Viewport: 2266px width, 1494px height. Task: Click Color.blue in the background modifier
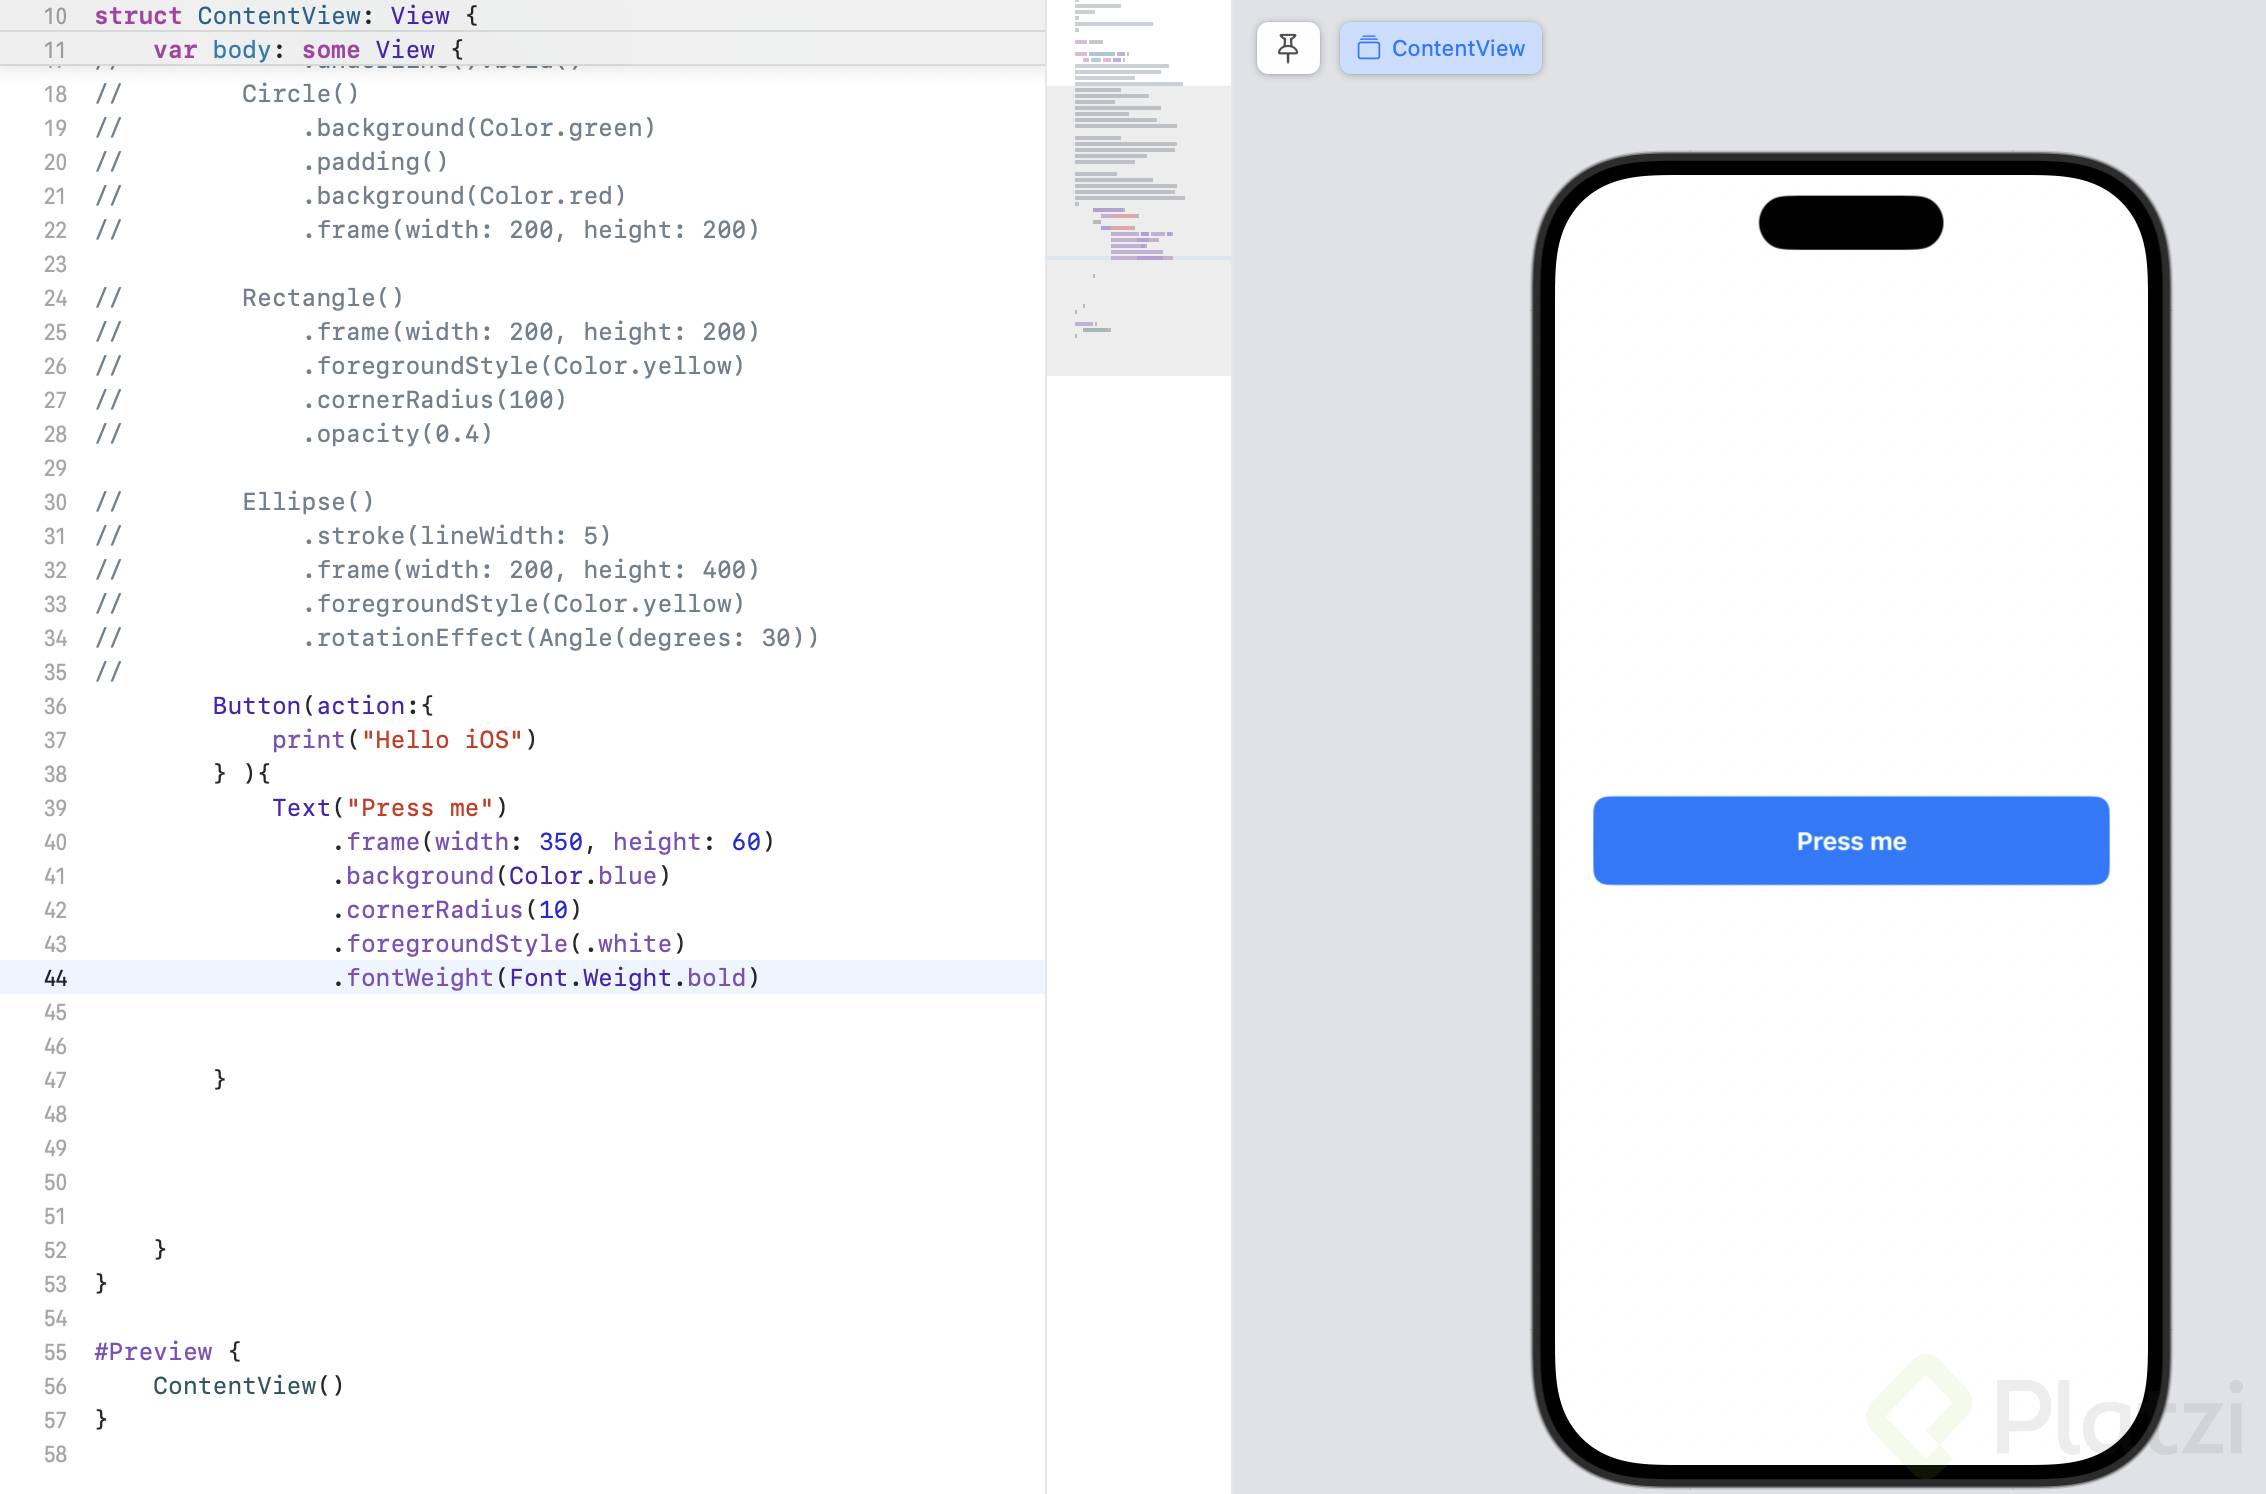click(582, 876)
